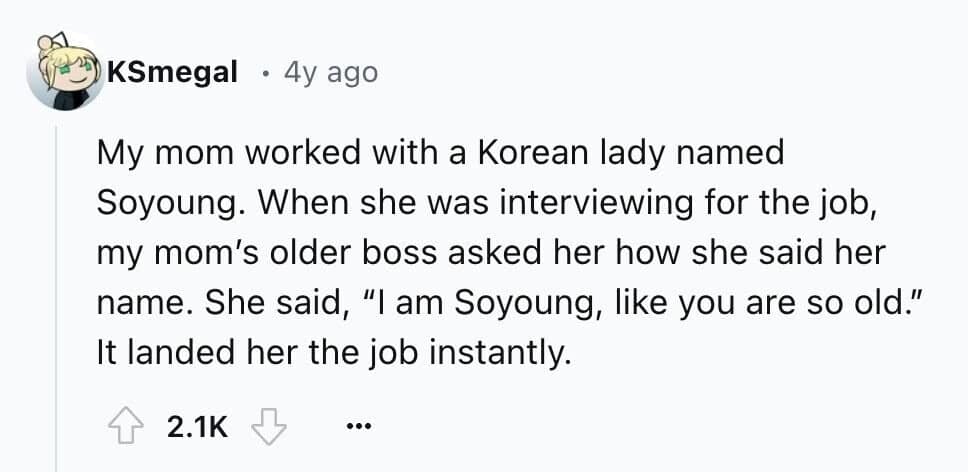Click the 2.1K vote score
The height and width of the screenshot is (472, 968).
197,428
